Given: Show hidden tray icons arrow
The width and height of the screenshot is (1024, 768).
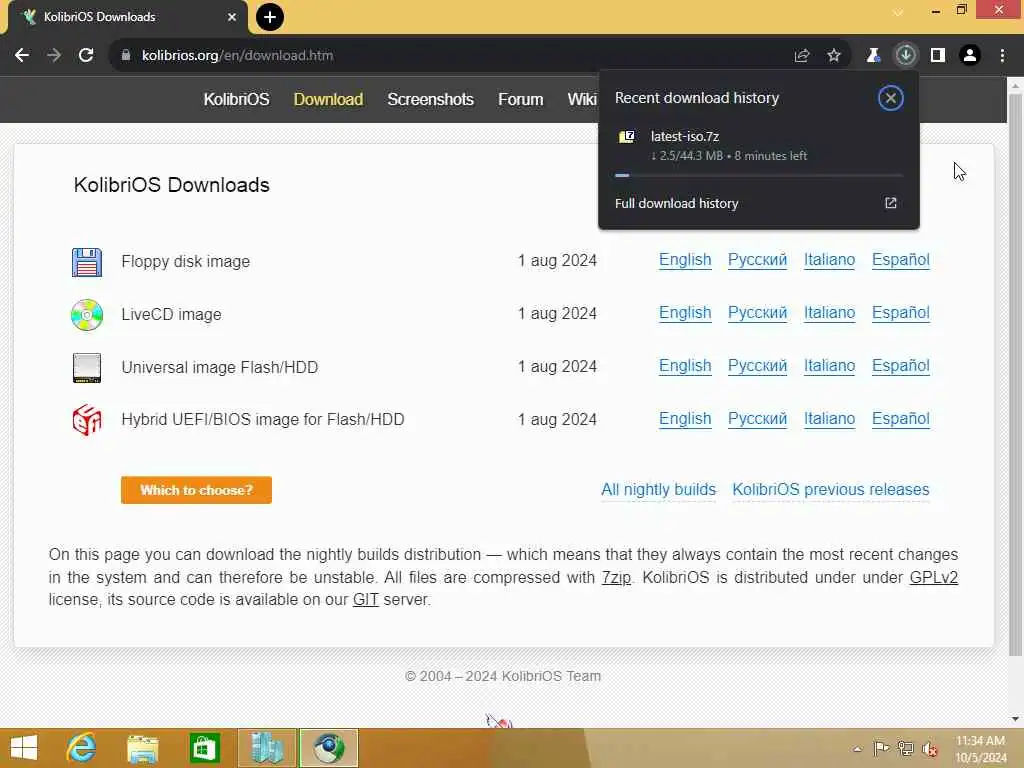Looking at the screenshot, I should tap(857, 748).
